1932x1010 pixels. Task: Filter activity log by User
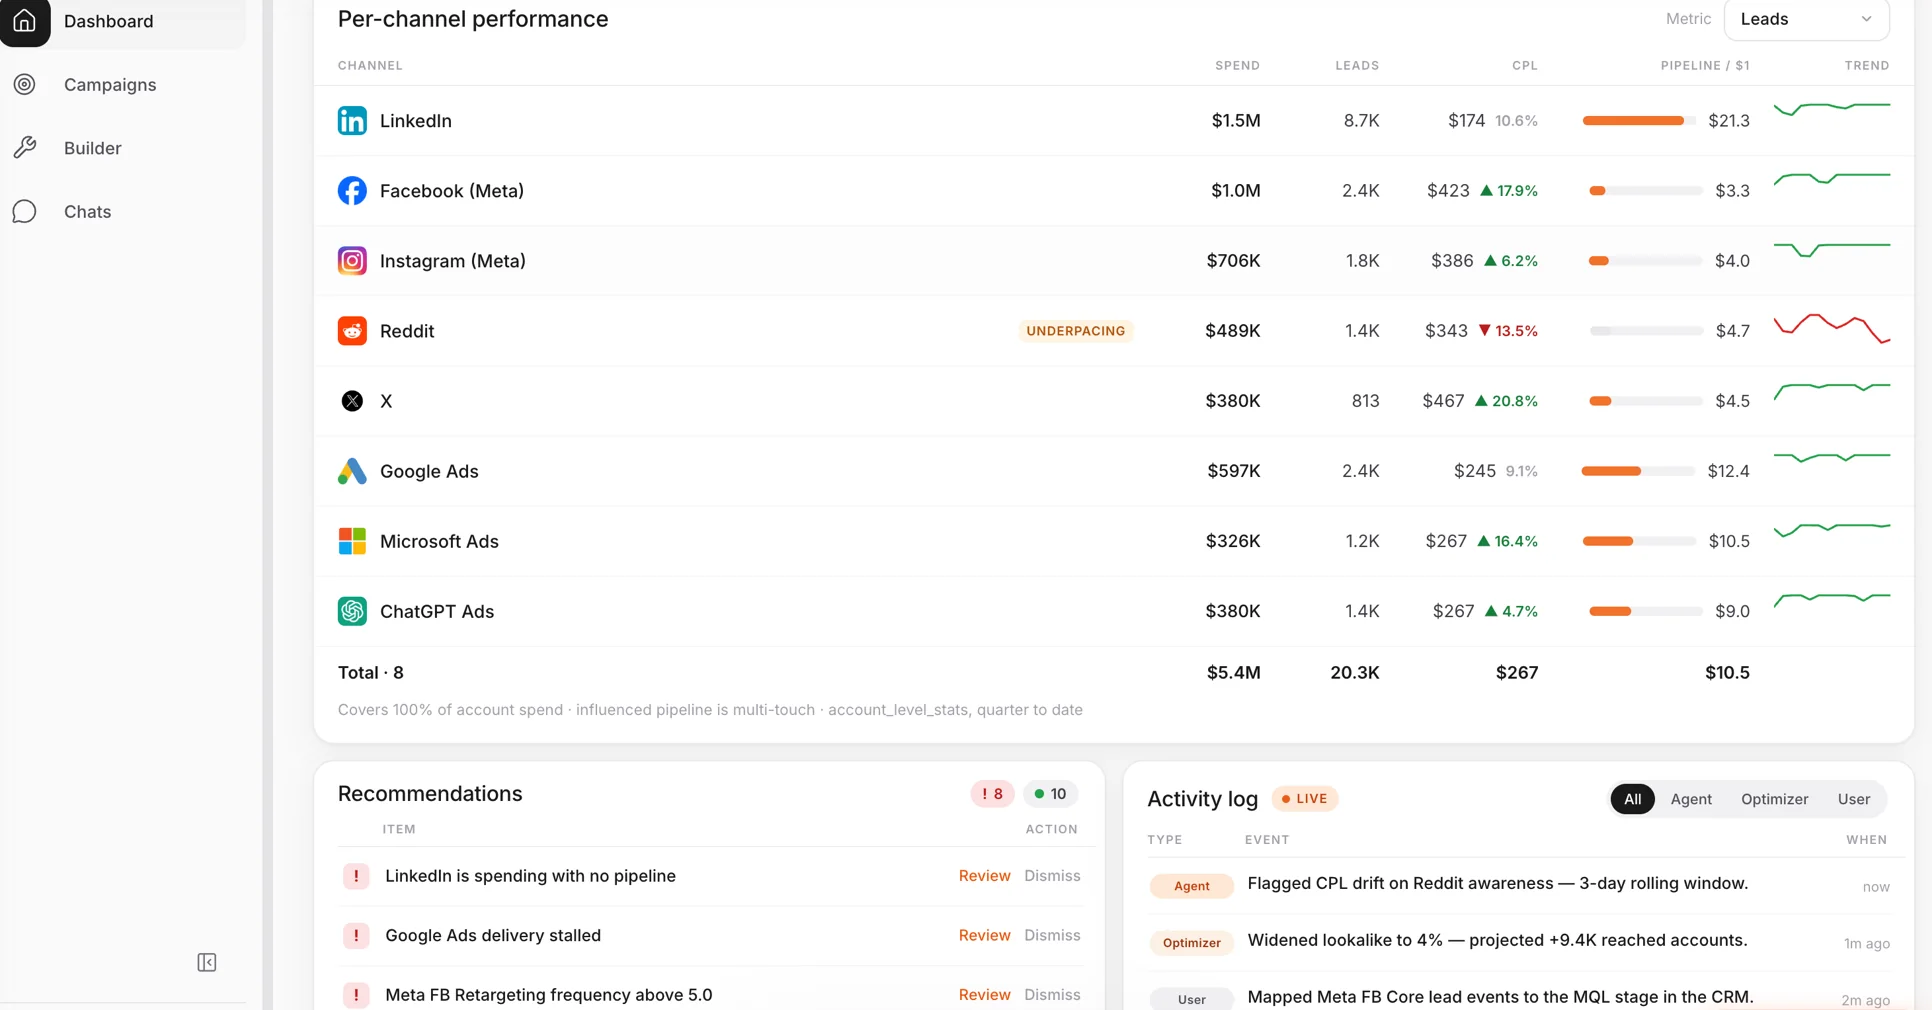[x=1853, y=799]
